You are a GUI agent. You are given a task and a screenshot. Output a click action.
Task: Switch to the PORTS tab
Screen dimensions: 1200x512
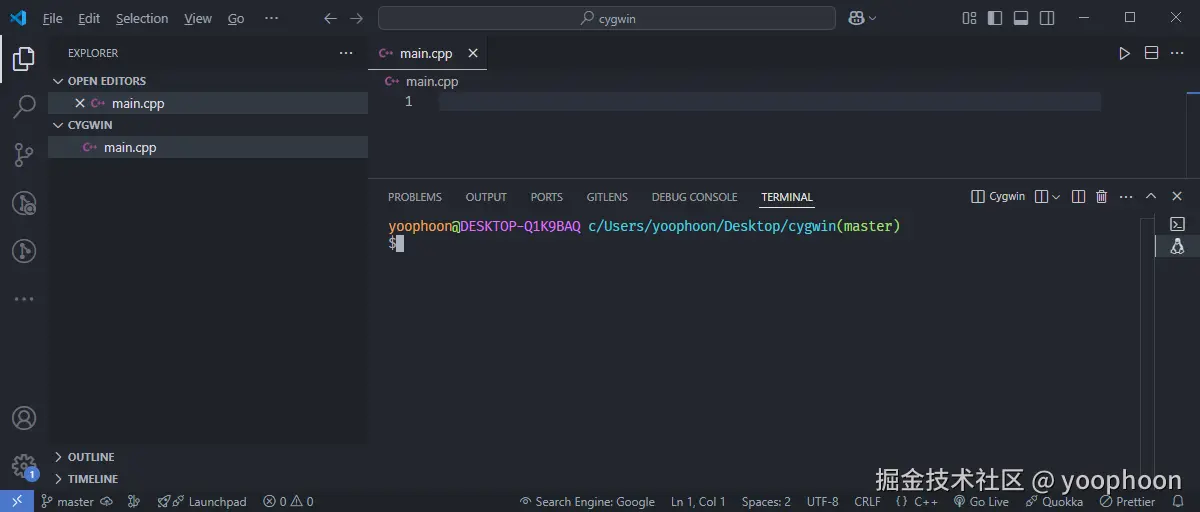[547, 197]
